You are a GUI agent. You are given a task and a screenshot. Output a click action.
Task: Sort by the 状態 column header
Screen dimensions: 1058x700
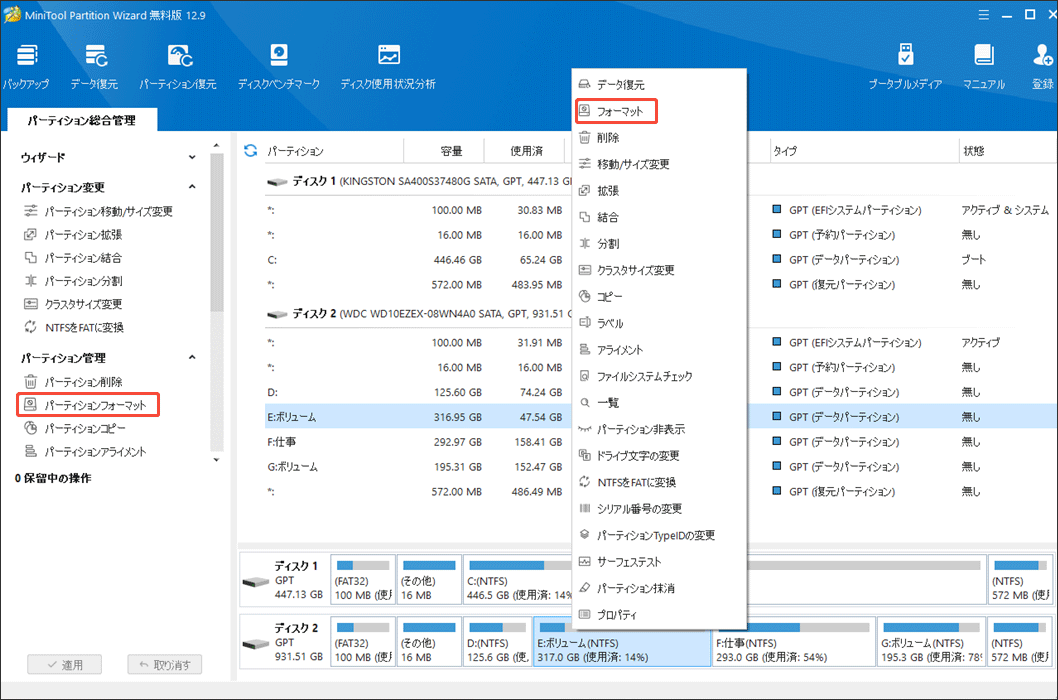(1008, 151)
